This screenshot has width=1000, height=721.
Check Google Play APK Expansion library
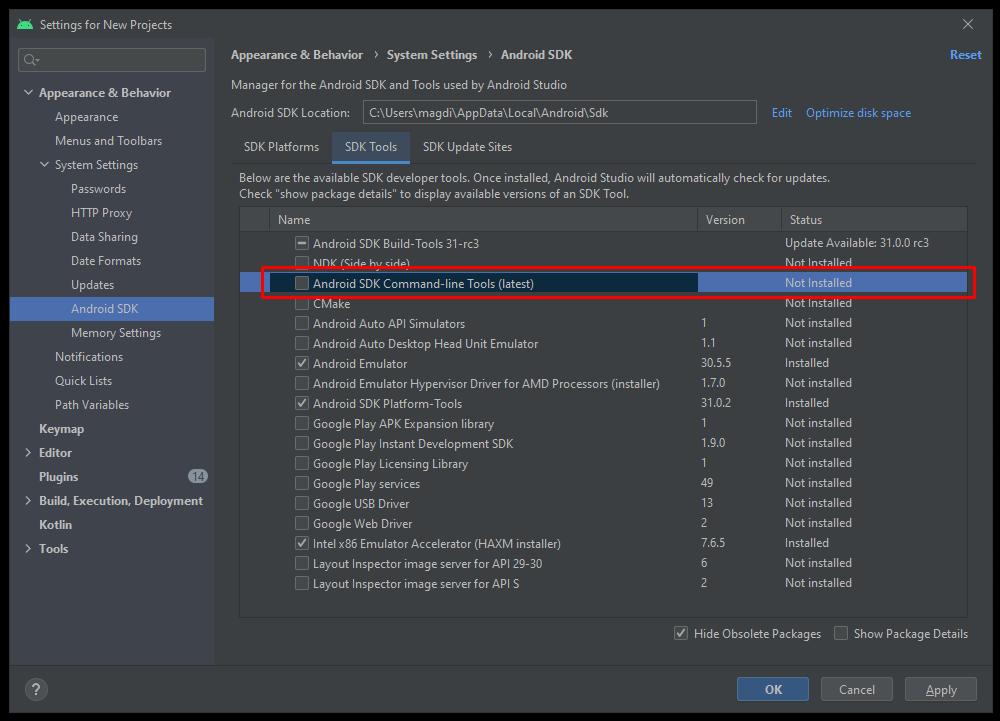point(302,423)
